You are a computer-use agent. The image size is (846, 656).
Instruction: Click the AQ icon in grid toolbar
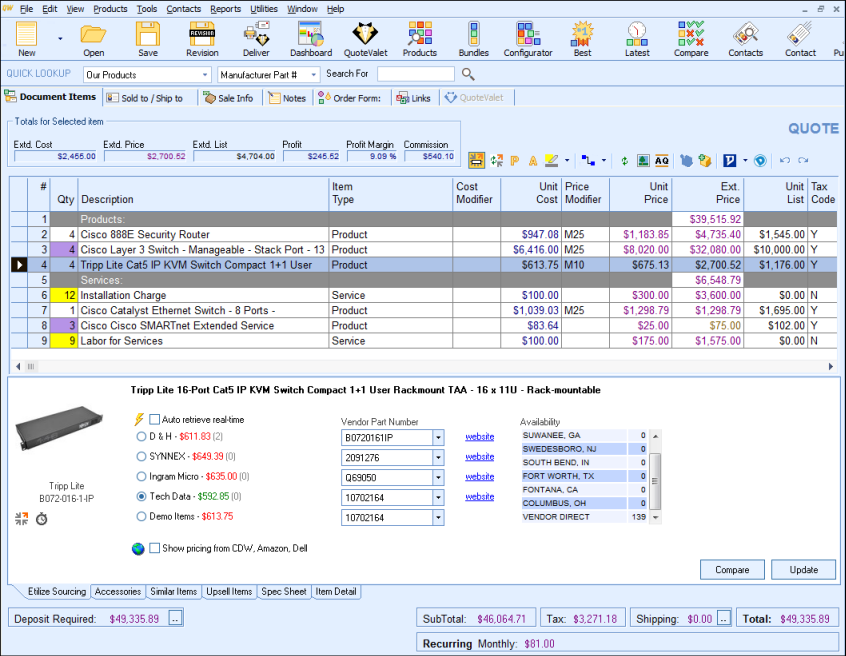click(x=661, y=161)
